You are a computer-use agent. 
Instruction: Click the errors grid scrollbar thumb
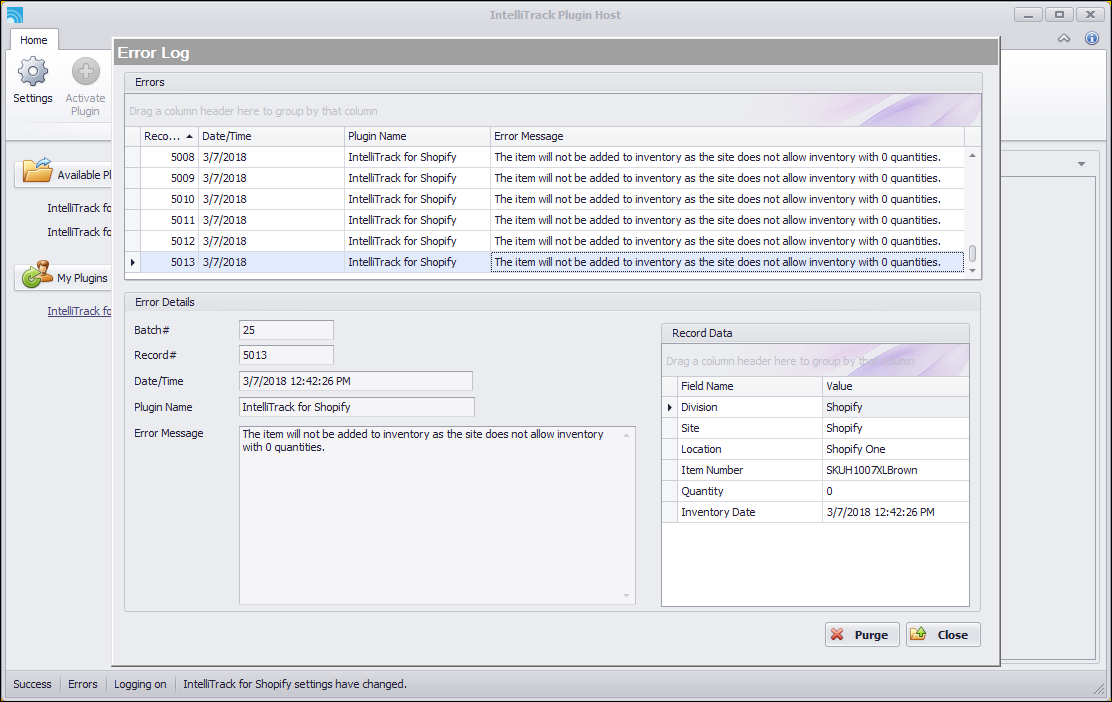pos(972,253)
